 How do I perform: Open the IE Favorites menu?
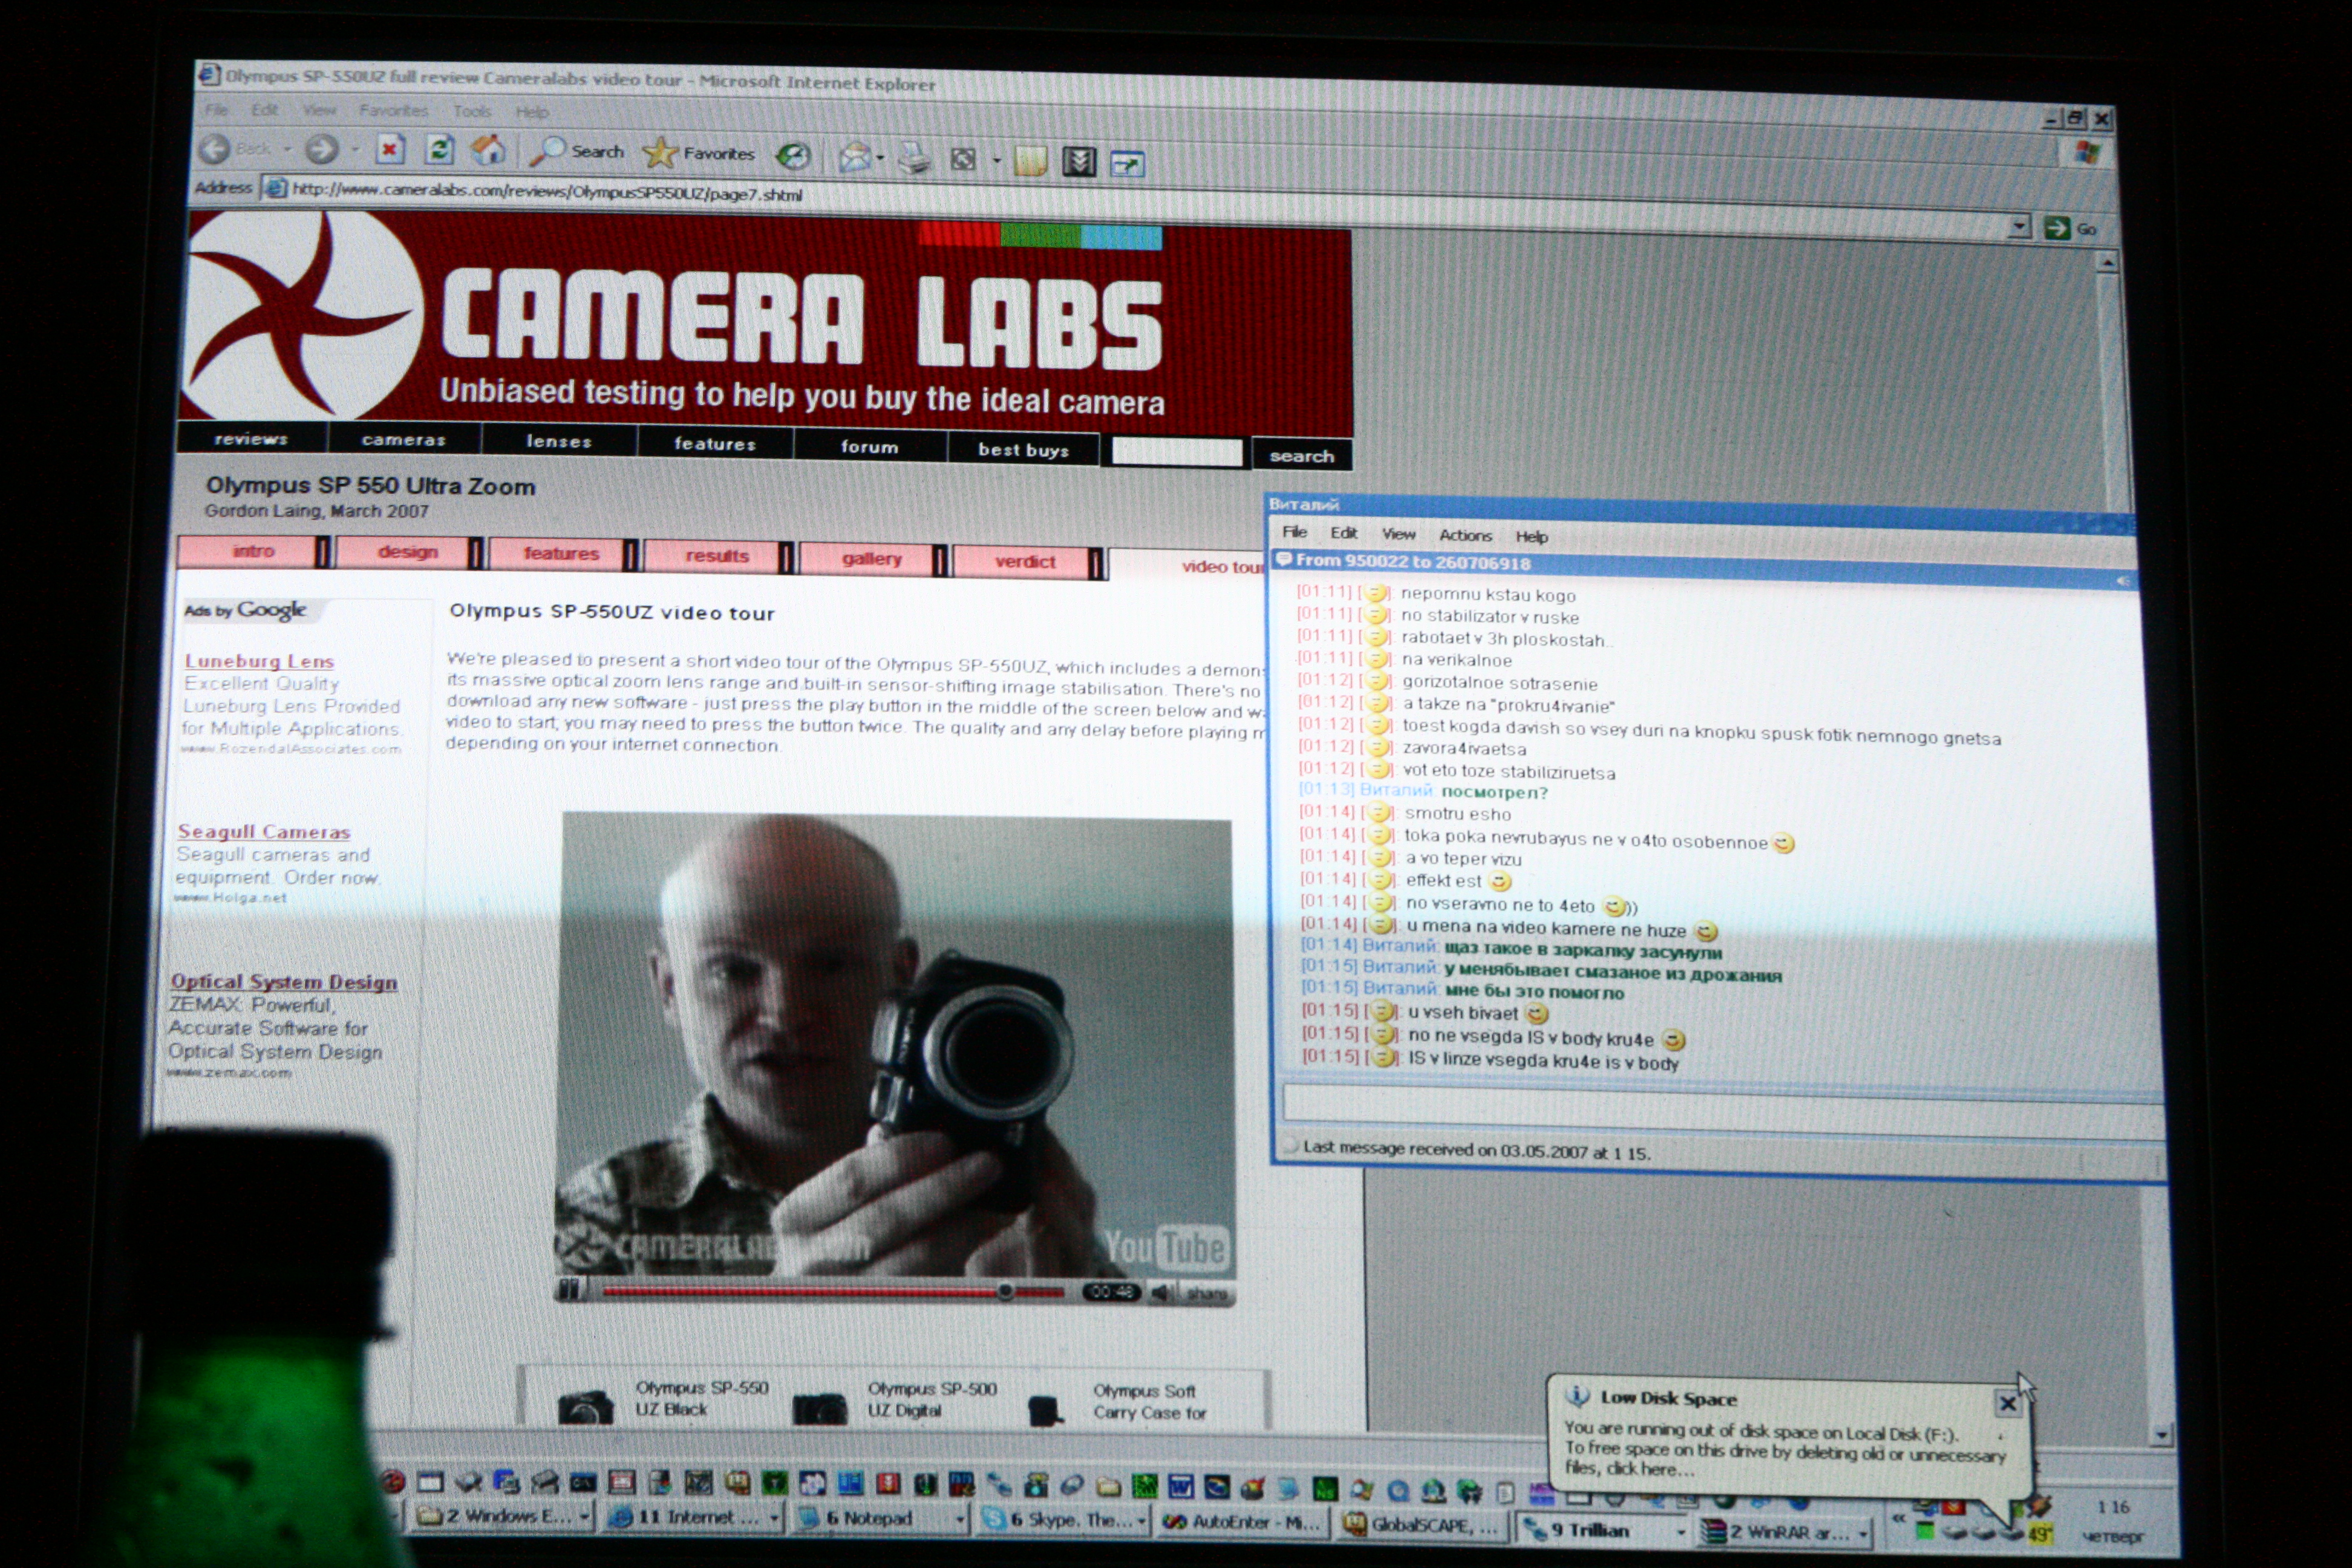(393, 110)
